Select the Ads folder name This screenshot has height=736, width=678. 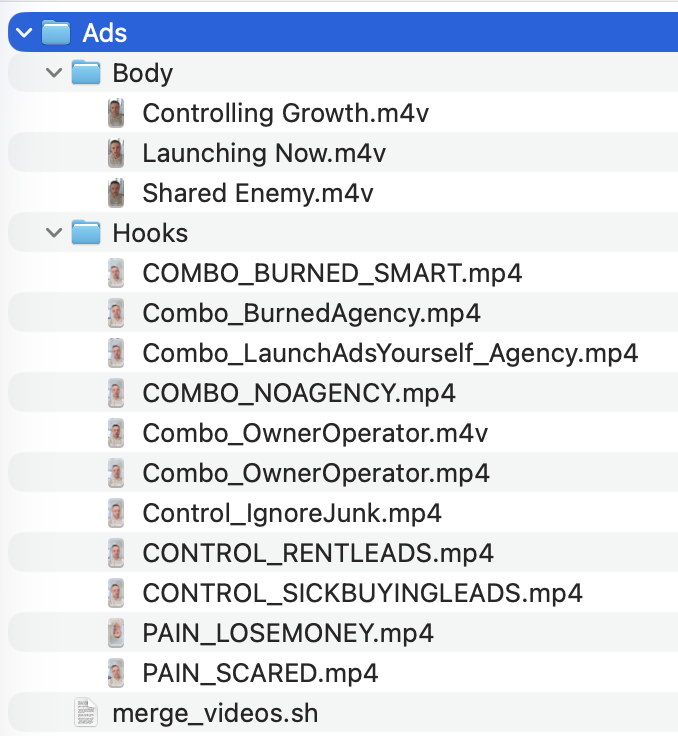(105, 33)
